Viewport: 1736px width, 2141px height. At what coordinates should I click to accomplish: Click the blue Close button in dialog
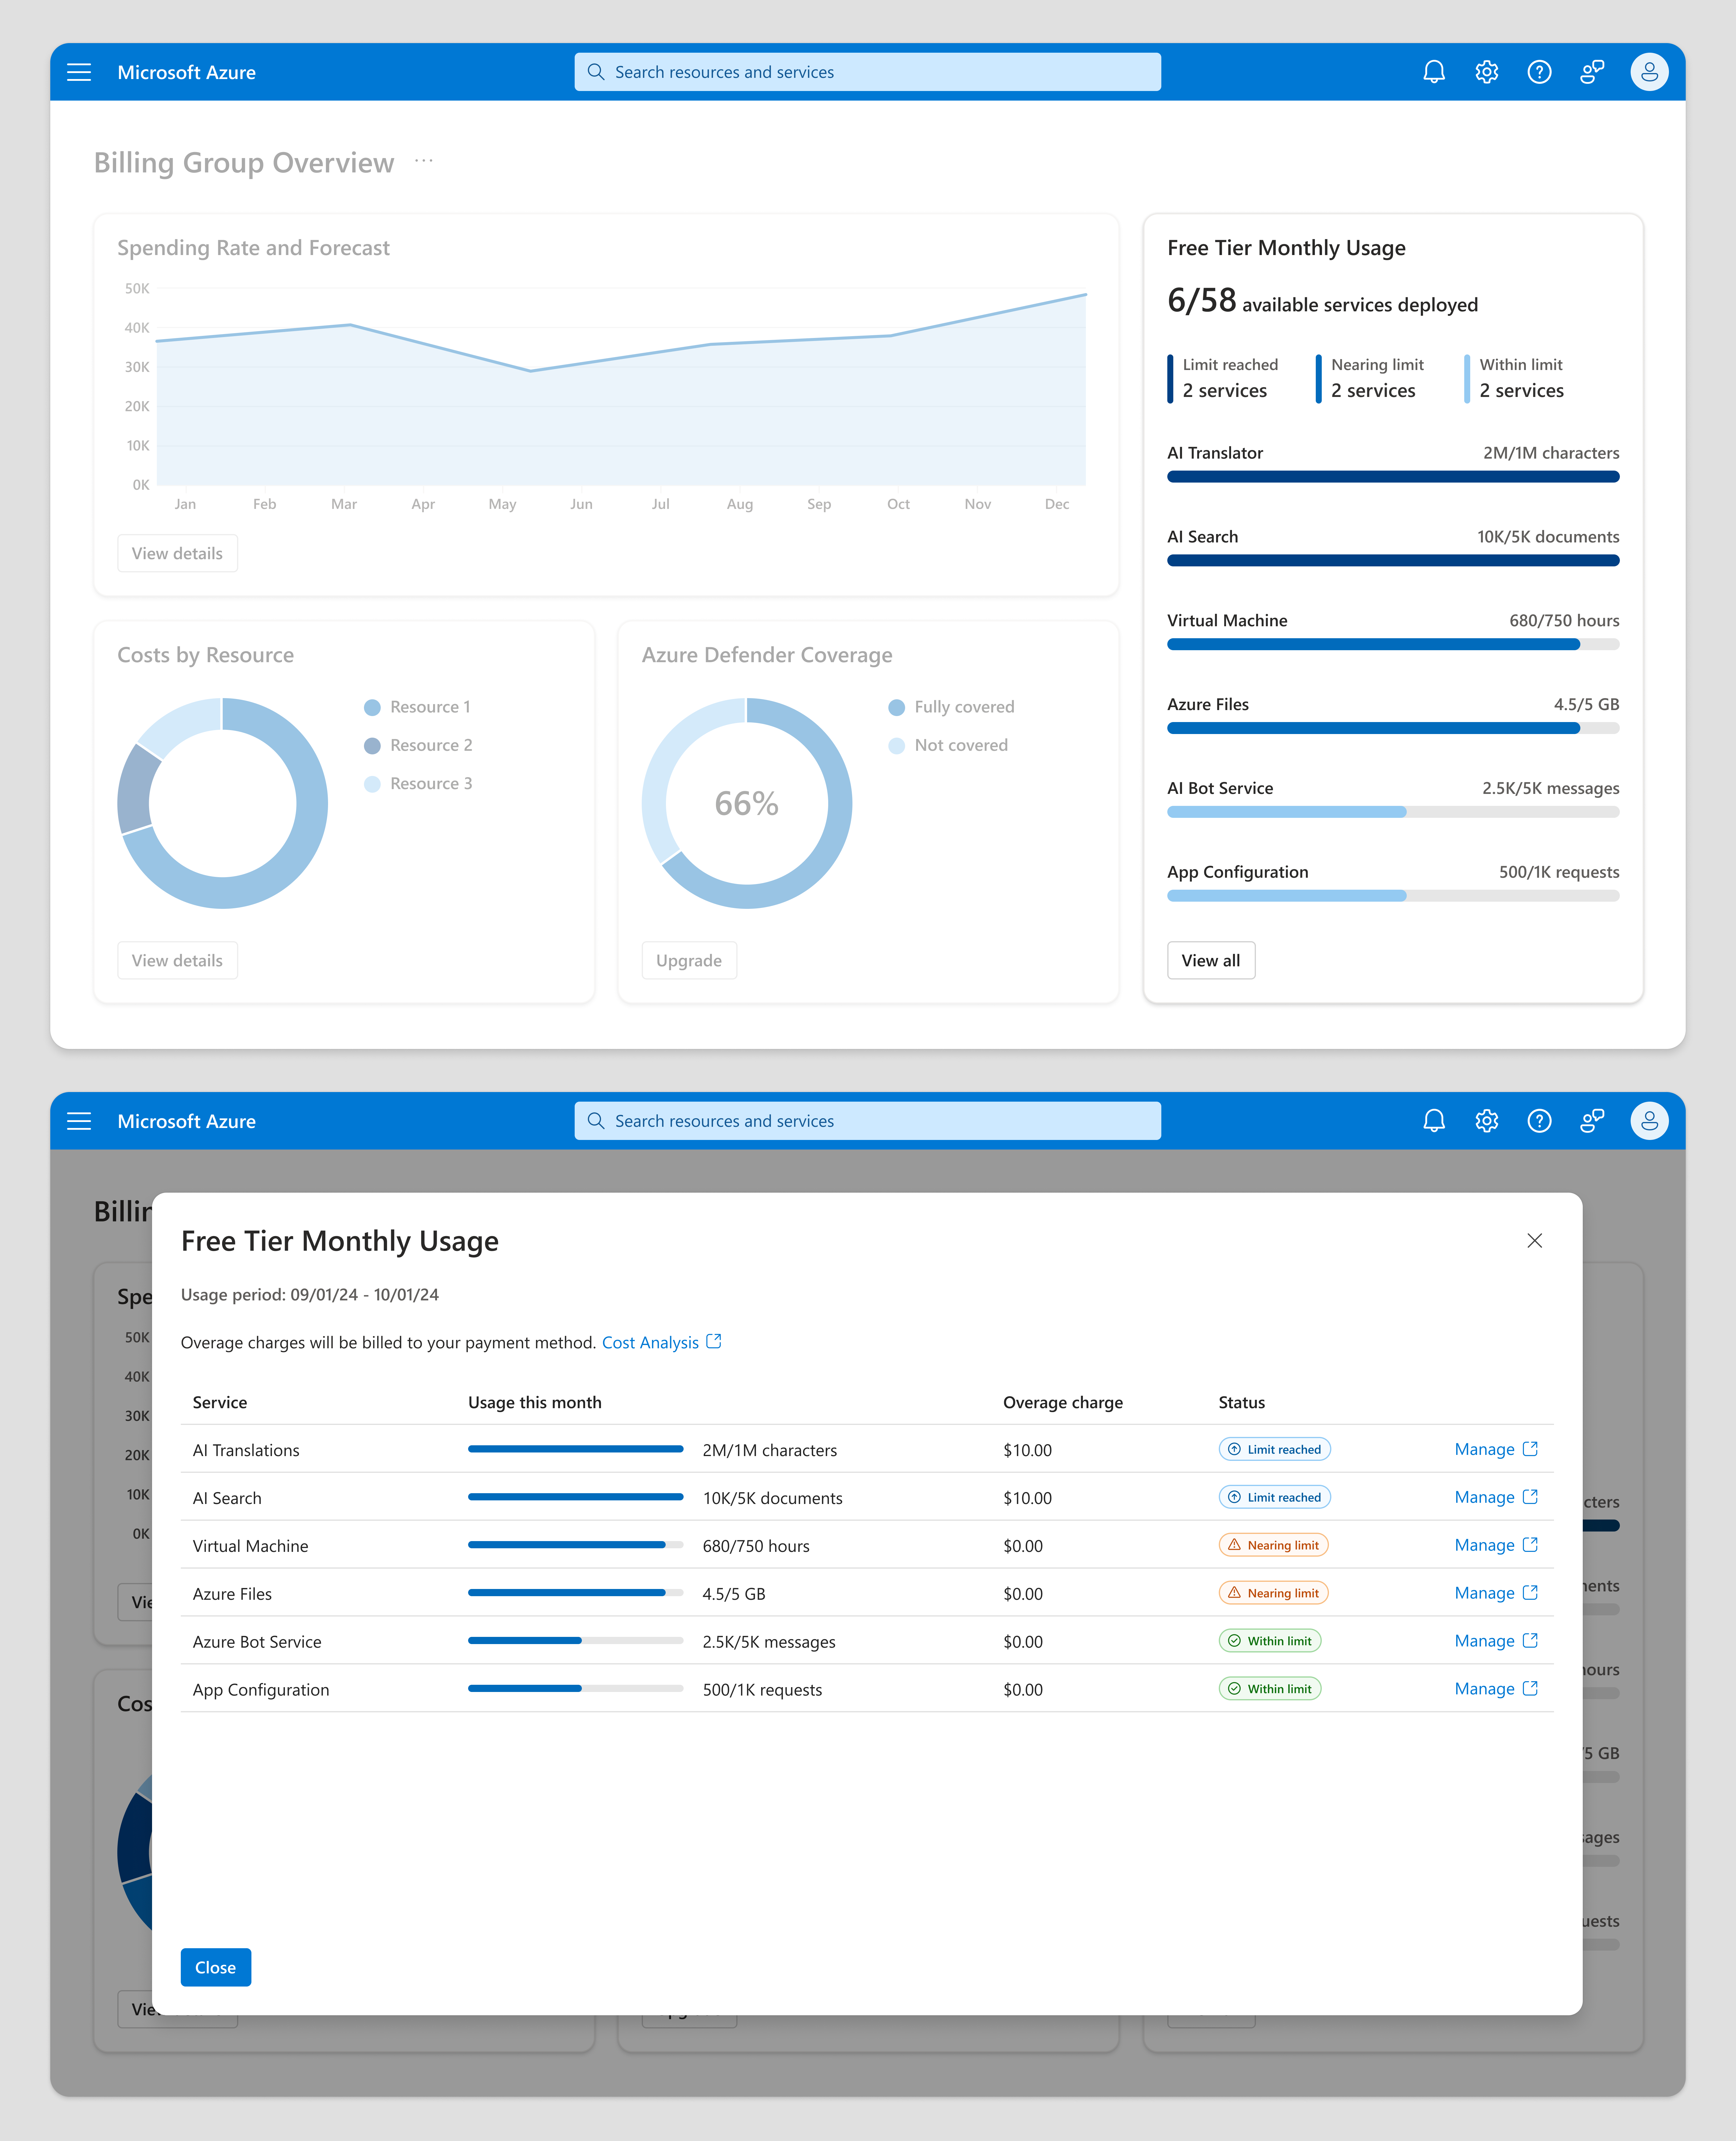click(216, 1967)
